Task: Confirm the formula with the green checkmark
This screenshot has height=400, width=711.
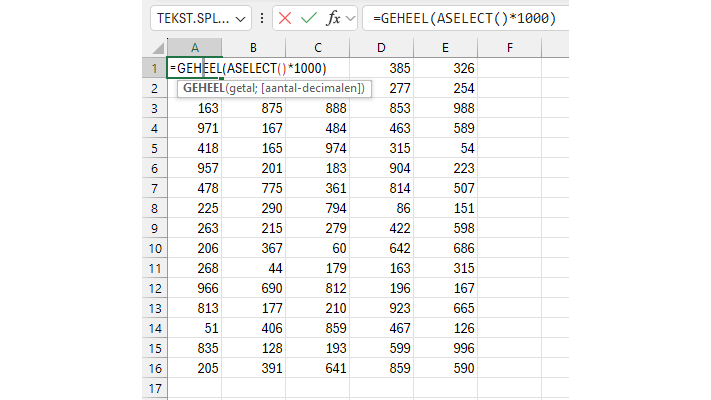Action: [x=309, y=18]
